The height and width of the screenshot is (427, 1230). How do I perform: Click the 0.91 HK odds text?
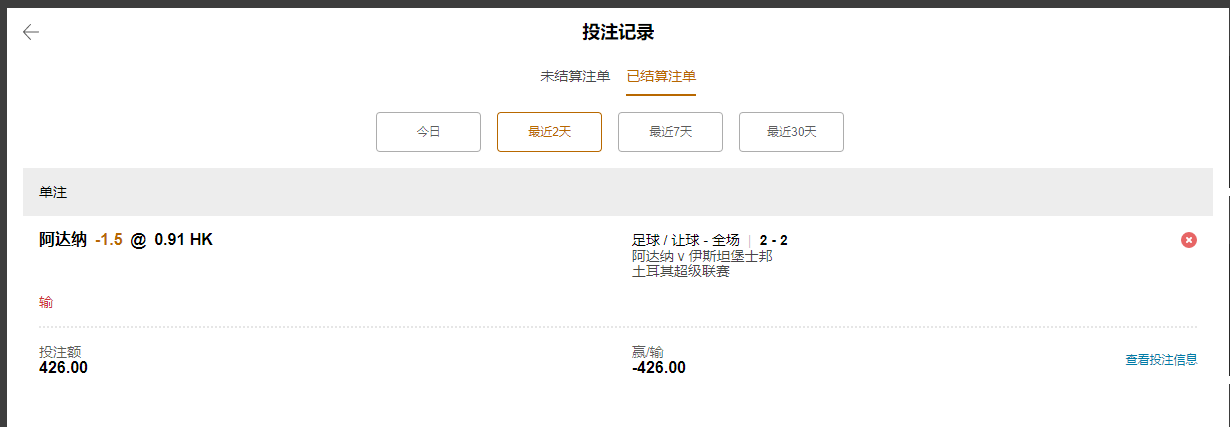pyautogui.click(x=183, y=240)
